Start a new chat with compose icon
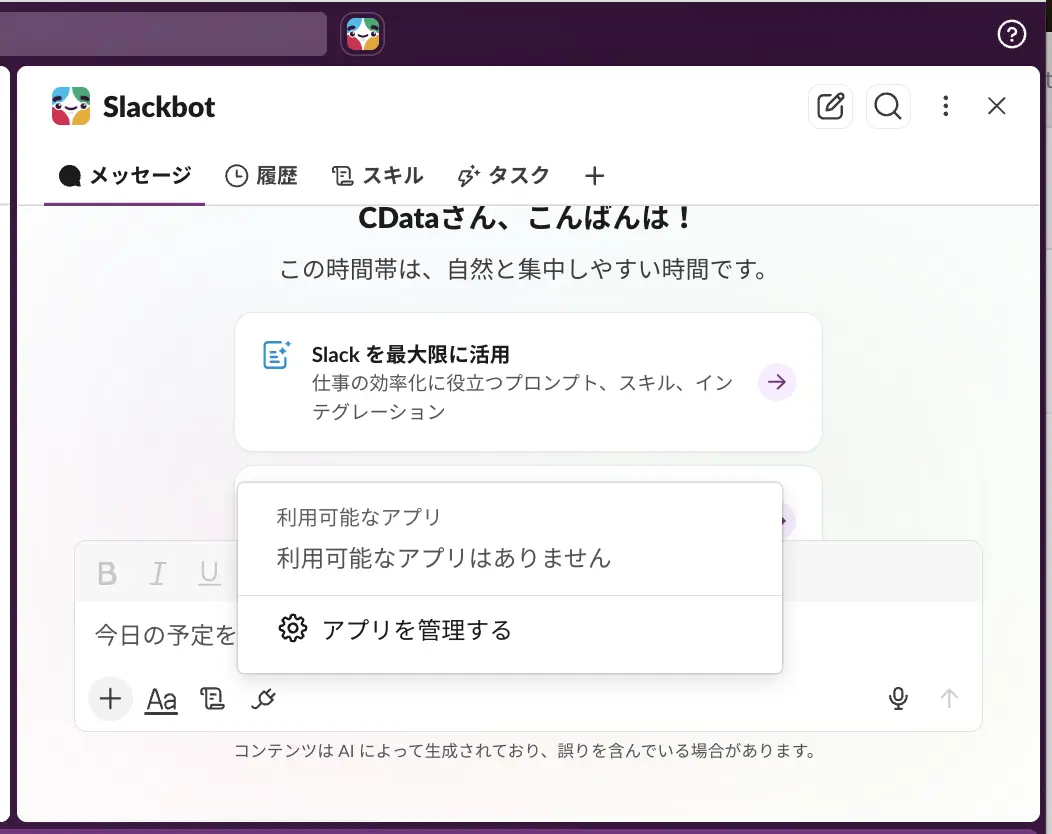 click(830, 106)
